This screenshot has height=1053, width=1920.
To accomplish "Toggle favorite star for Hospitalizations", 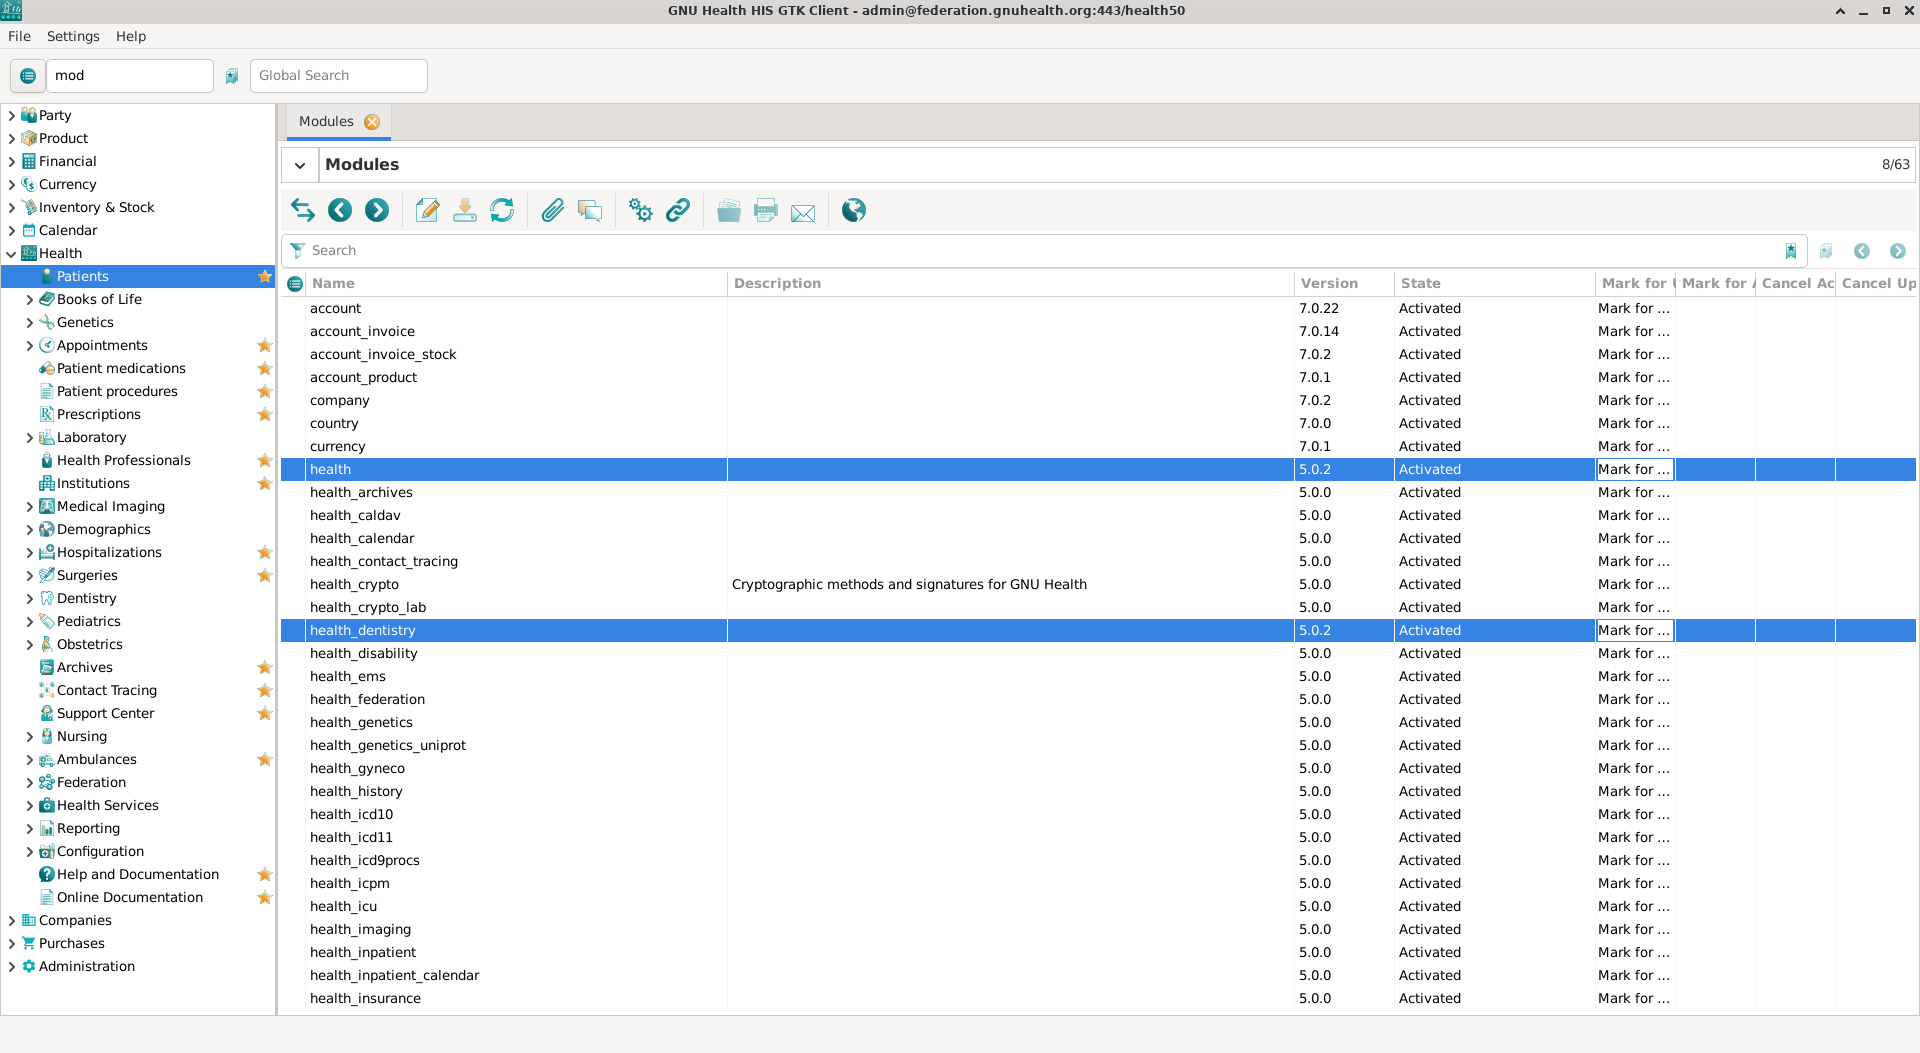I will pyautogui.click(x=265, y=552).
